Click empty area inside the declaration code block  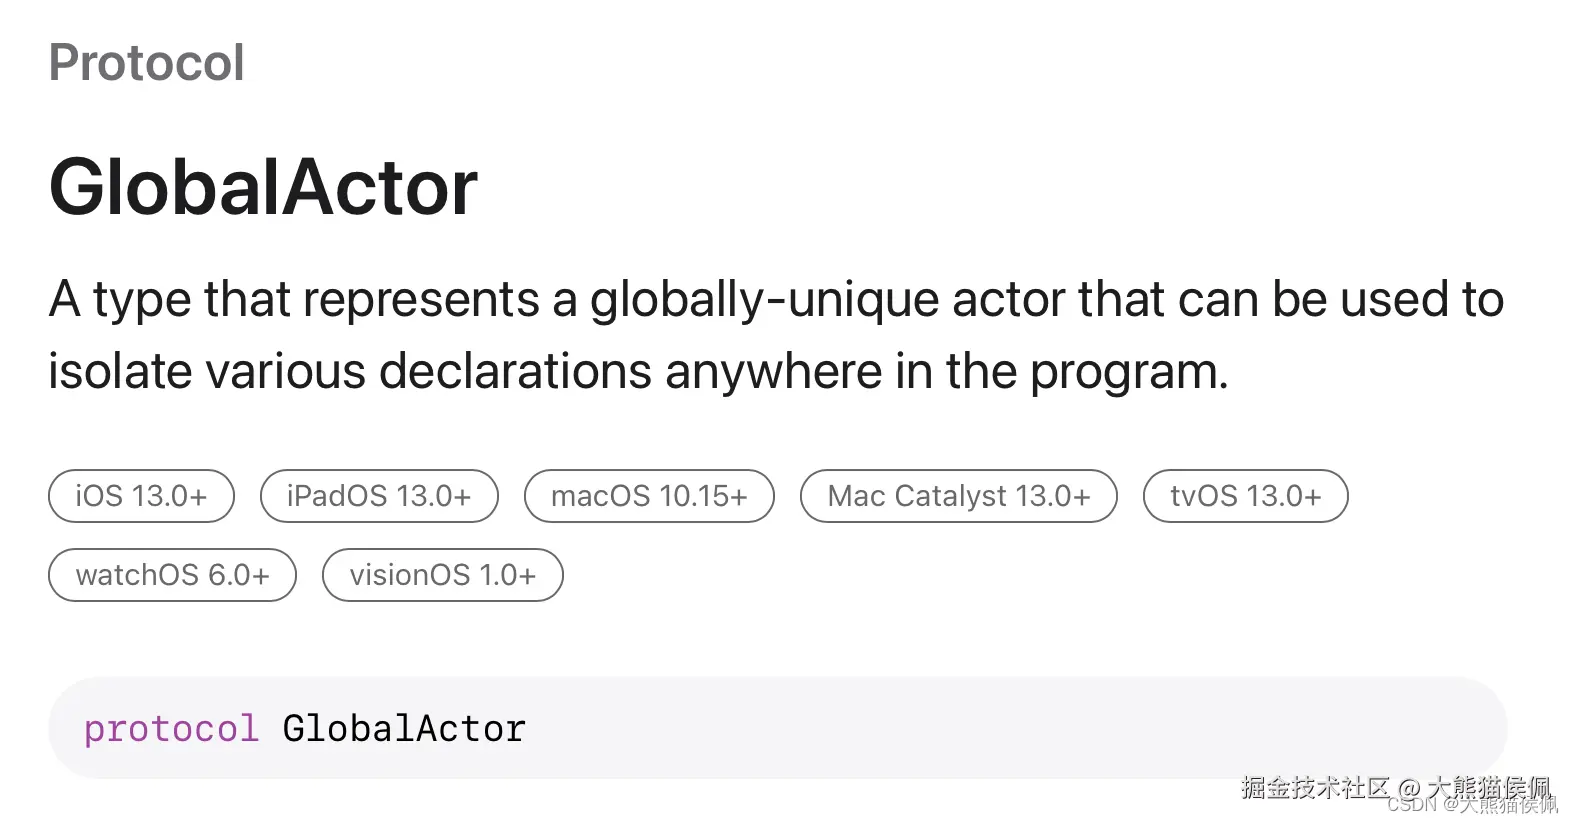(1000, 728)
